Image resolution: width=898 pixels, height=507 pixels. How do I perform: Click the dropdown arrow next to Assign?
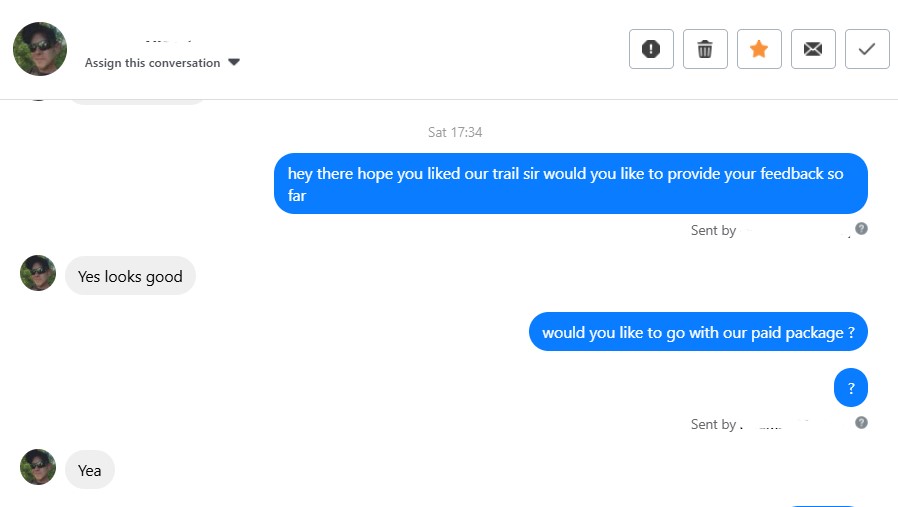pyautogui.click(x=234, y=62)
